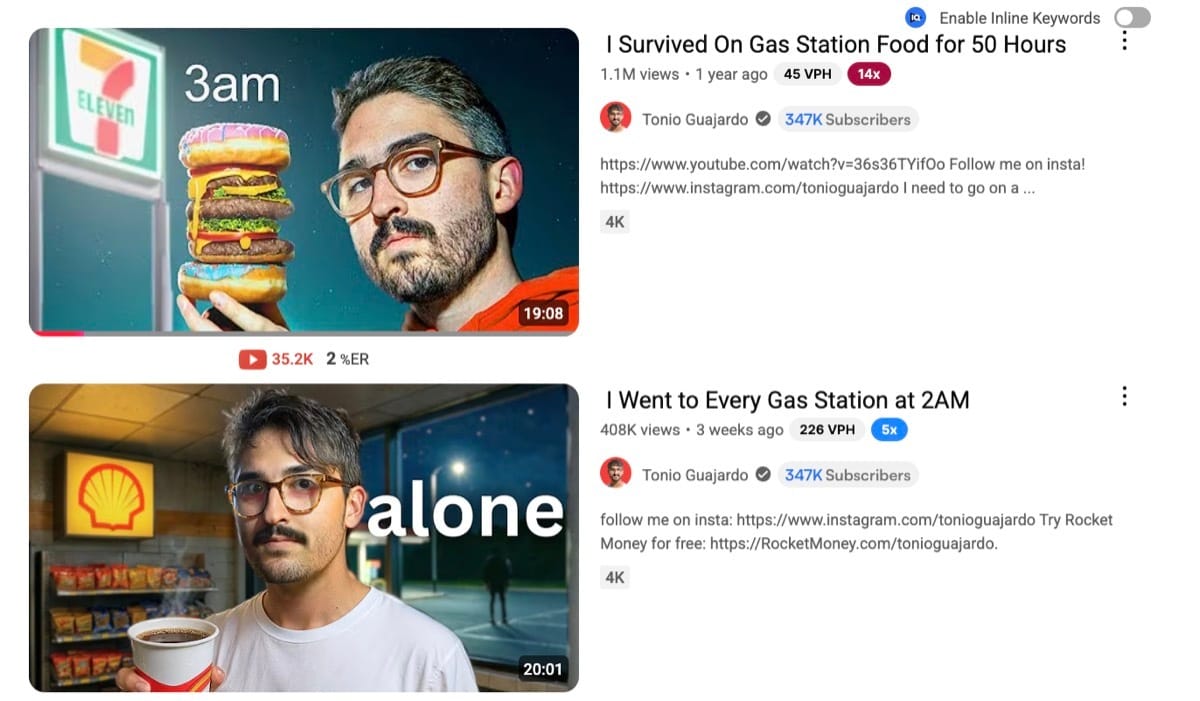Click the blue 5x outlier badge
The height and width of the screenshot is (701, 1200).
pos(889,430)
